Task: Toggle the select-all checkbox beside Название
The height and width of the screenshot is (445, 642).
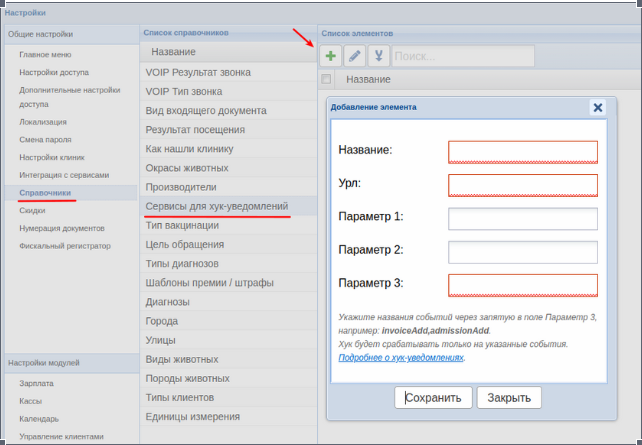Action: [326, 79]
